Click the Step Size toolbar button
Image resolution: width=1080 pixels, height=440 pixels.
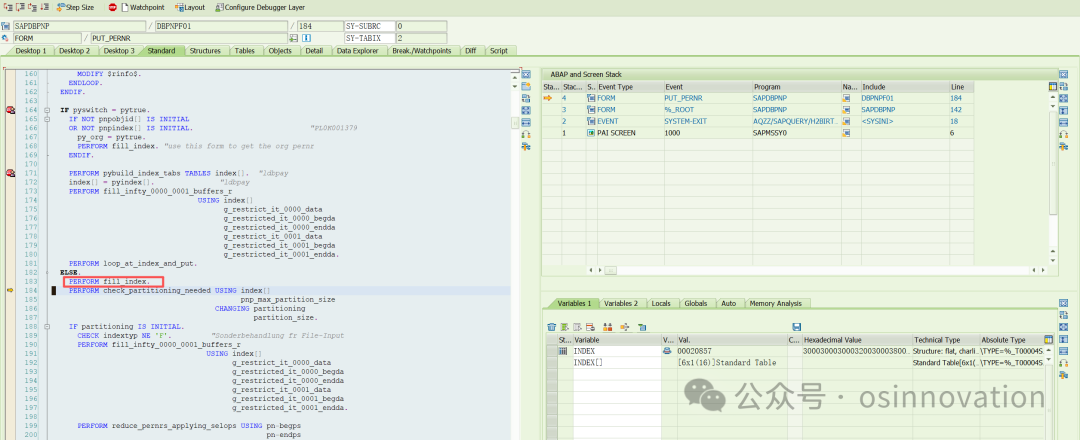pyautogui.click(x=75, y=7)
